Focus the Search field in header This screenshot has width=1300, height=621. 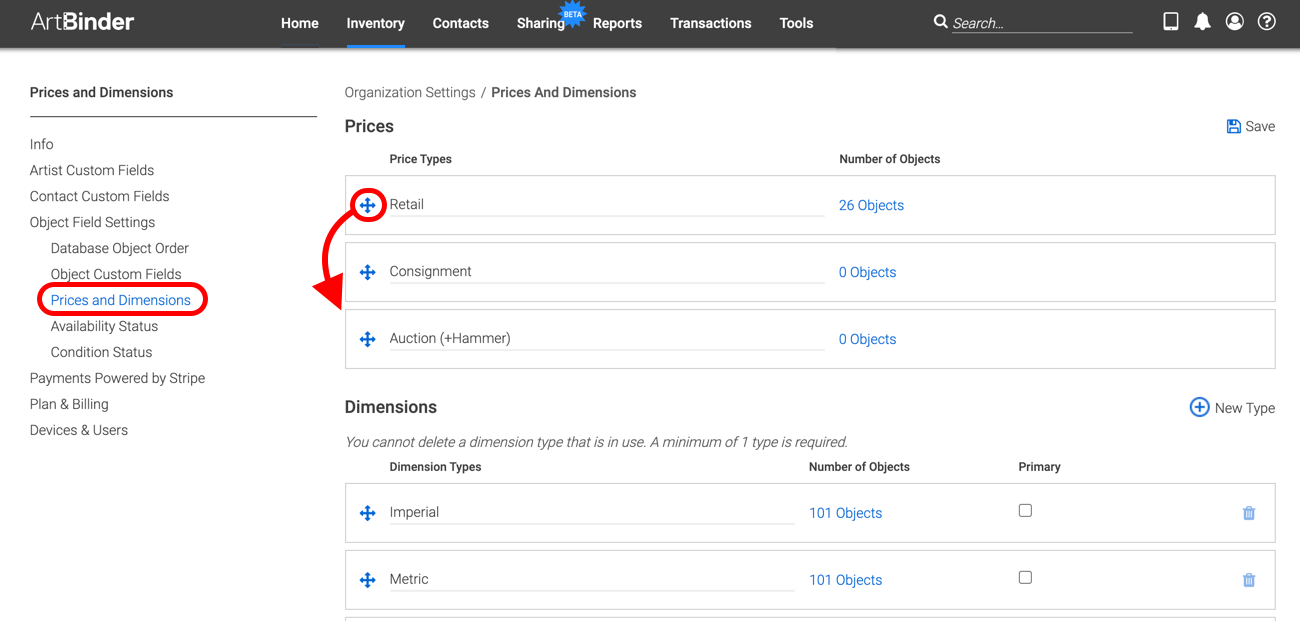coord(1042,23)
